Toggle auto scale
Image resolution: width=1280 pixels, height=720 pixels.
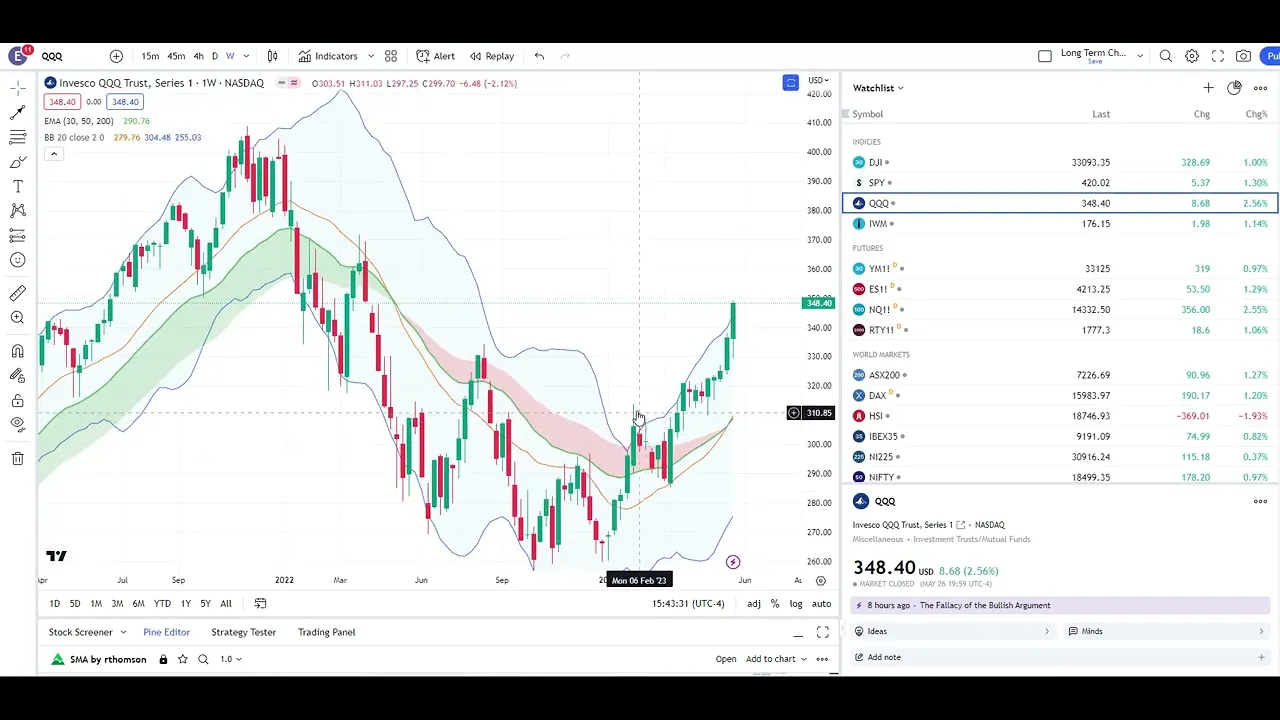pos(821,603)
